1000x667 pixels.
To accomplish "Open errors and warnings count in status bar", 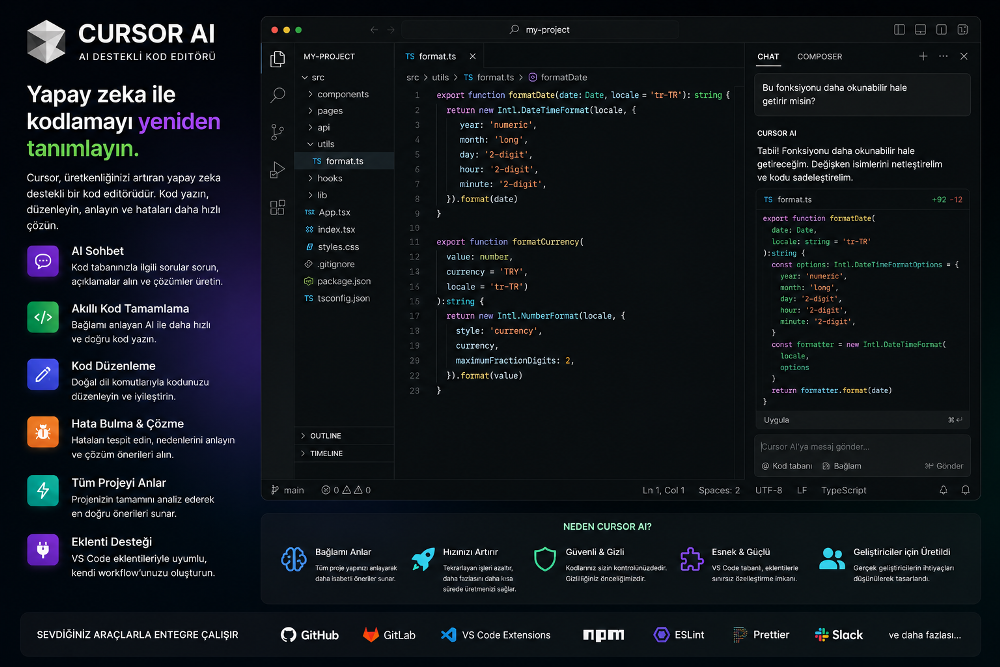I will 346,490.
